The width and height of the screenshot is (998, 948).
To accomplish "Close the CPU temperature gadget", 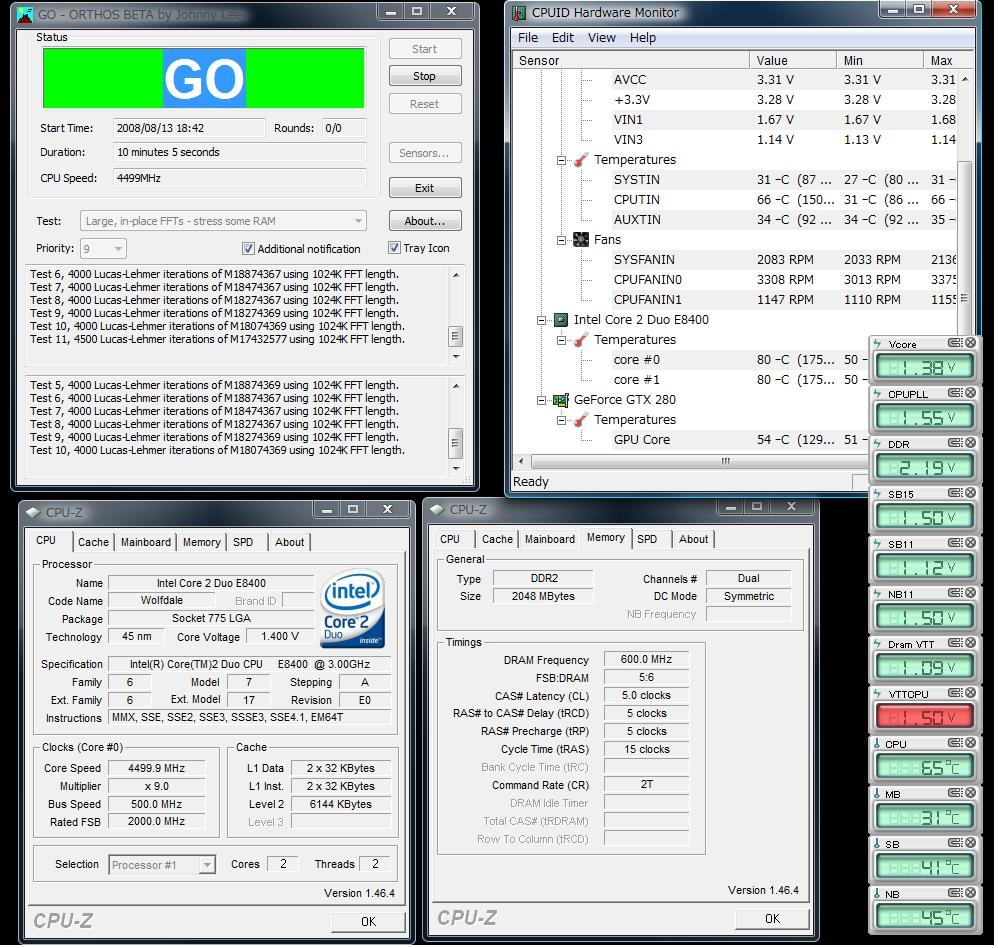I will (x=970, y=744).
